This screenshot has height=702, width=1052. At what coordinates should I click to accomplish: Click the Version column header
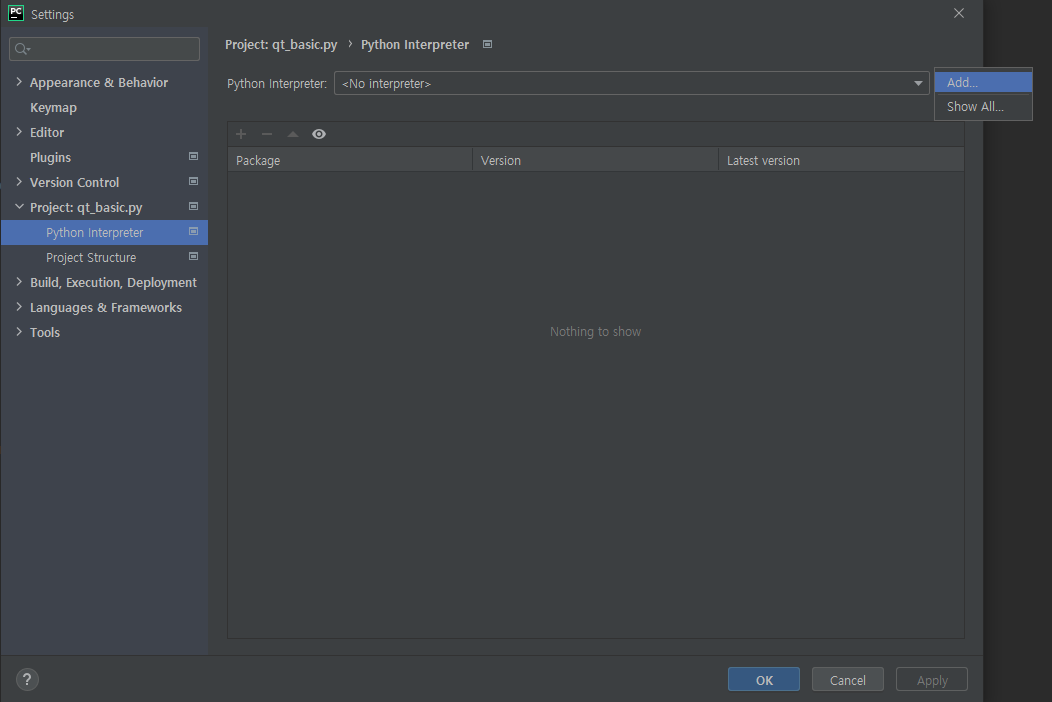tap(595, 160)
